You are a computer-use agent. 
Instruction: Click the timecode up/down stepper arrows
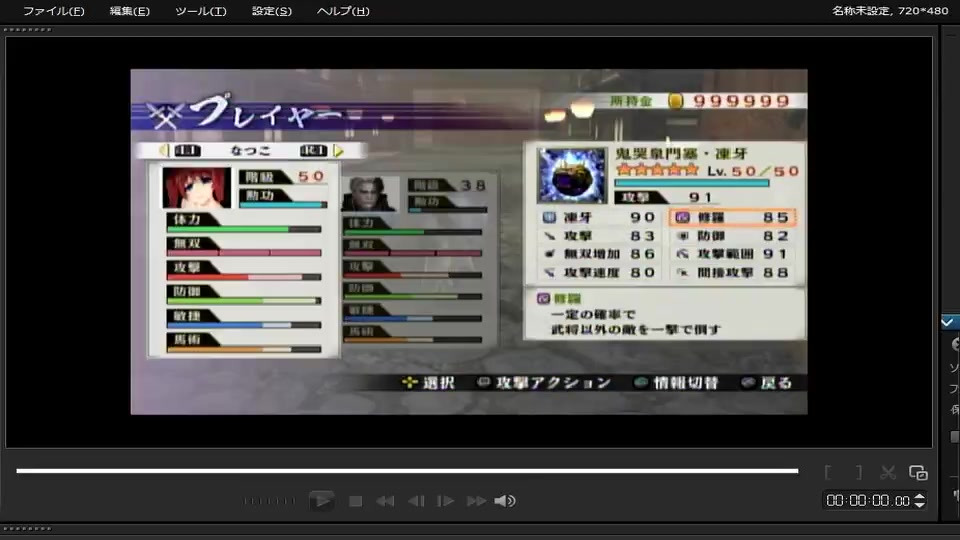pyautogui.click(x=919, y=501)
